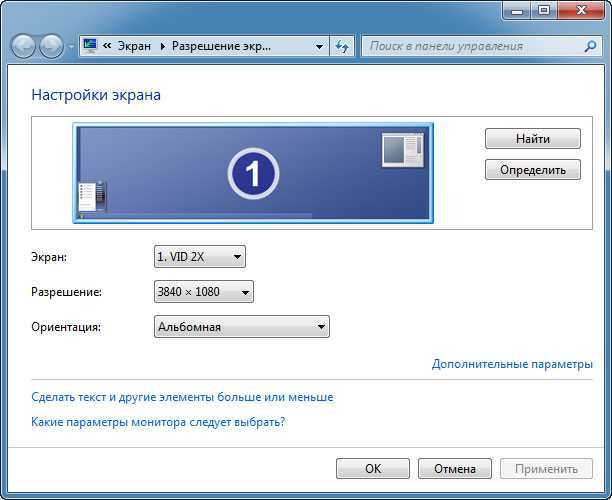Click the control panel icon in address bar

[x=90, y=46]
